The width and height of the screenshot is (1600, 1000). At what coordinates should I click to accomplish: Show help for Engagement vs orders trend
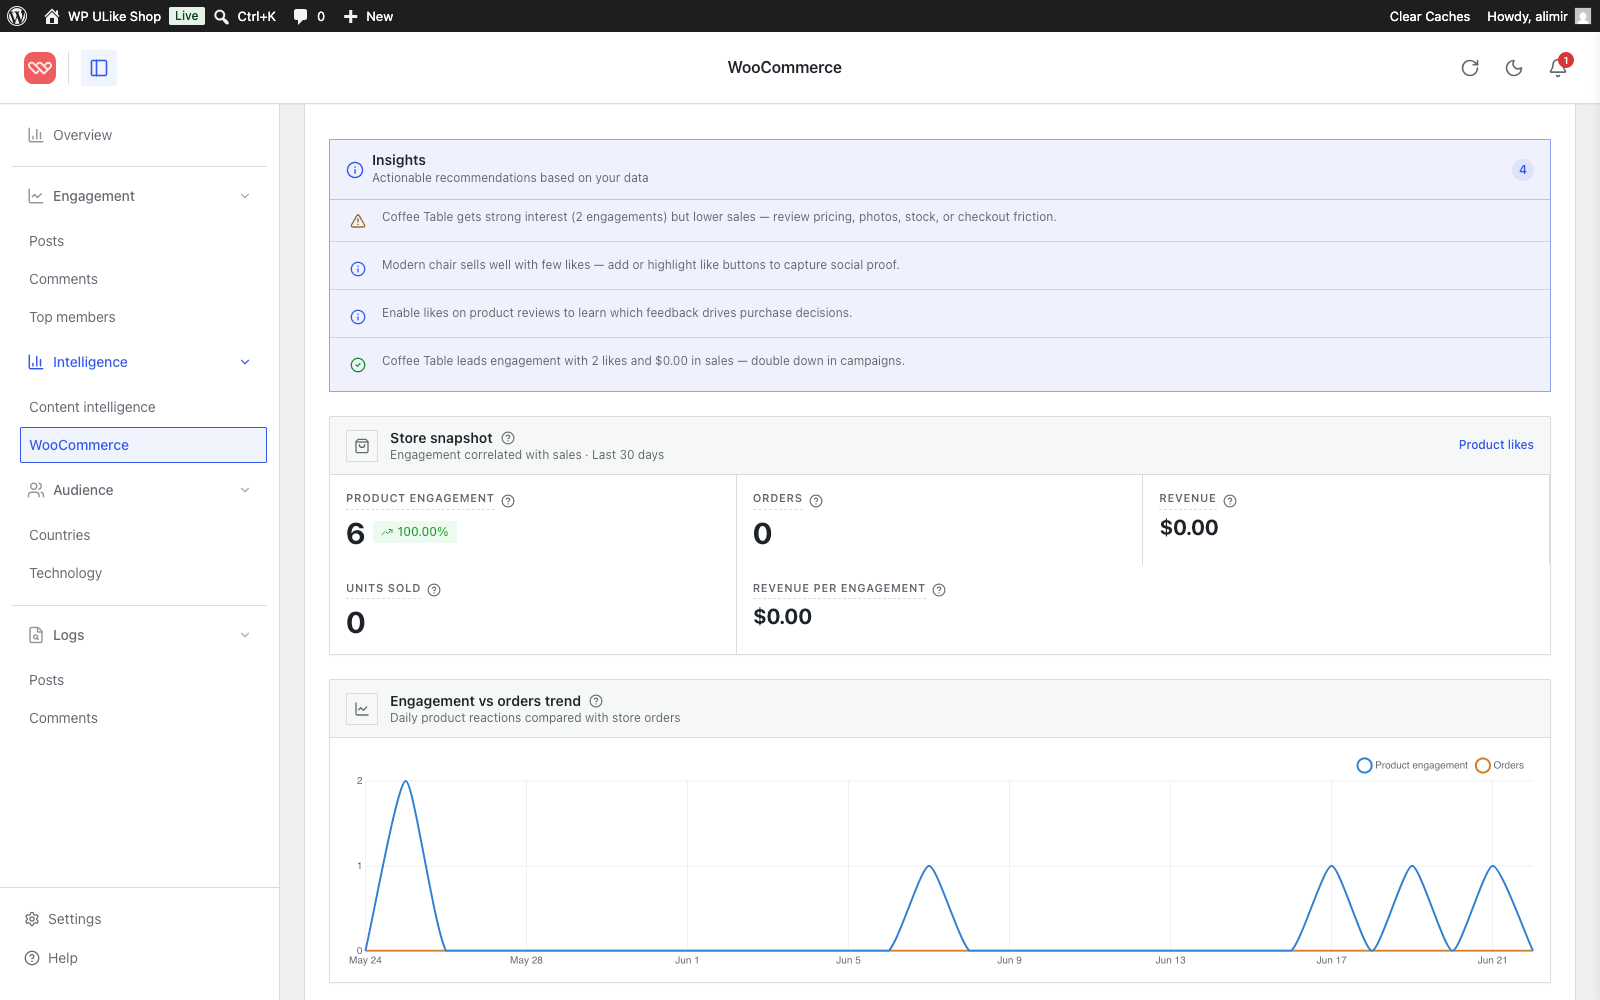coord(596,701)
